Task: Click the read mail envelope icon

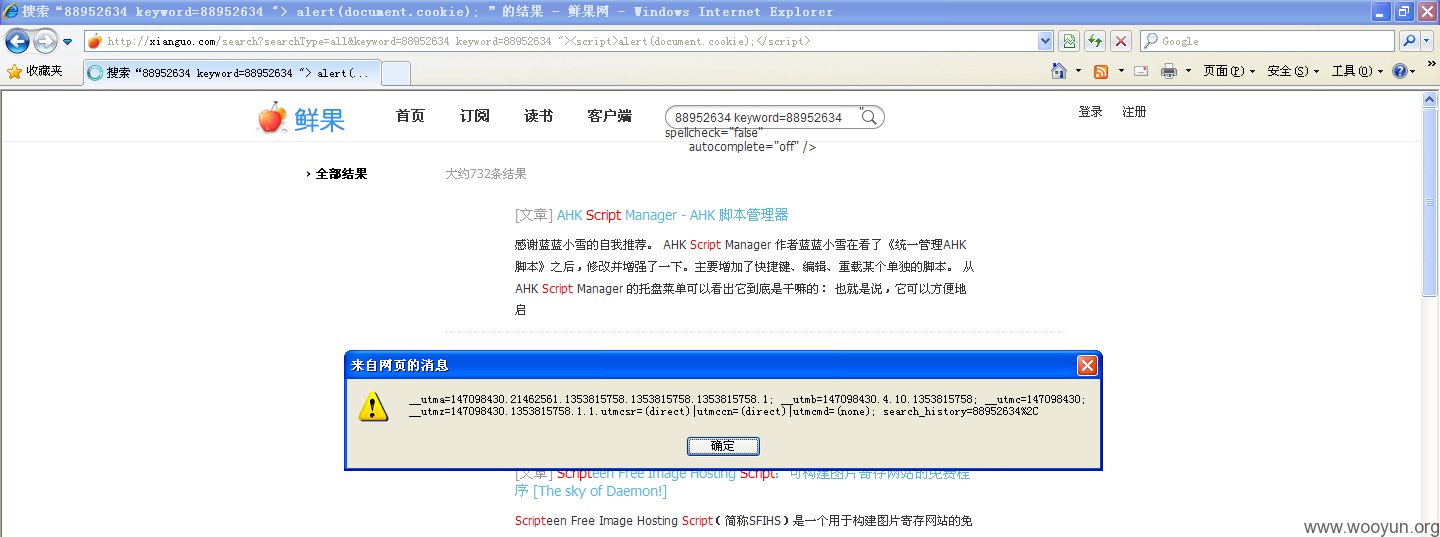Action: click(1142, 71)
